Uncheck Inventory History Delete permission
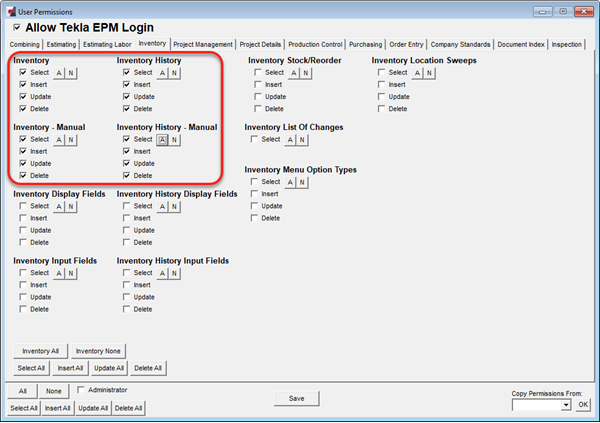The image size is (600, 423). point(126,109)
